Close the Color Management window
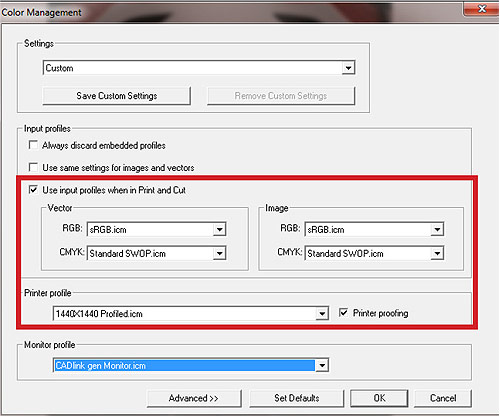The image size is (500, 416). point(481,9)
